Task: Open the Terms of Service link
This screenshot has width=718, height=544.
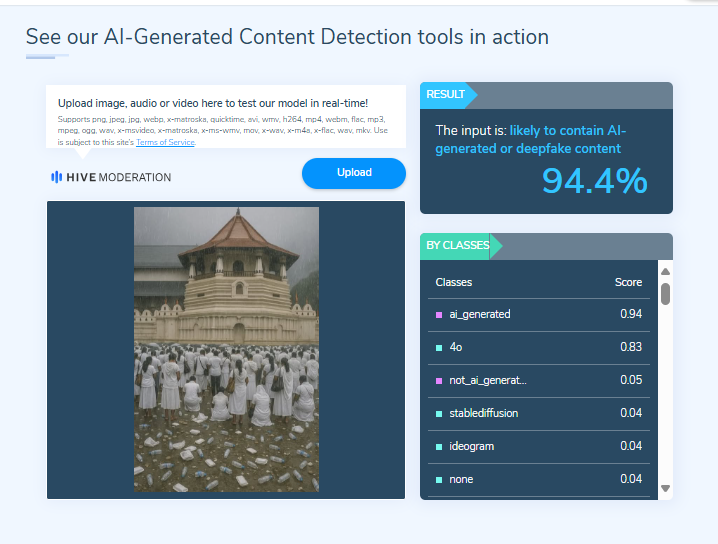Action: click(x=165, y=142)
